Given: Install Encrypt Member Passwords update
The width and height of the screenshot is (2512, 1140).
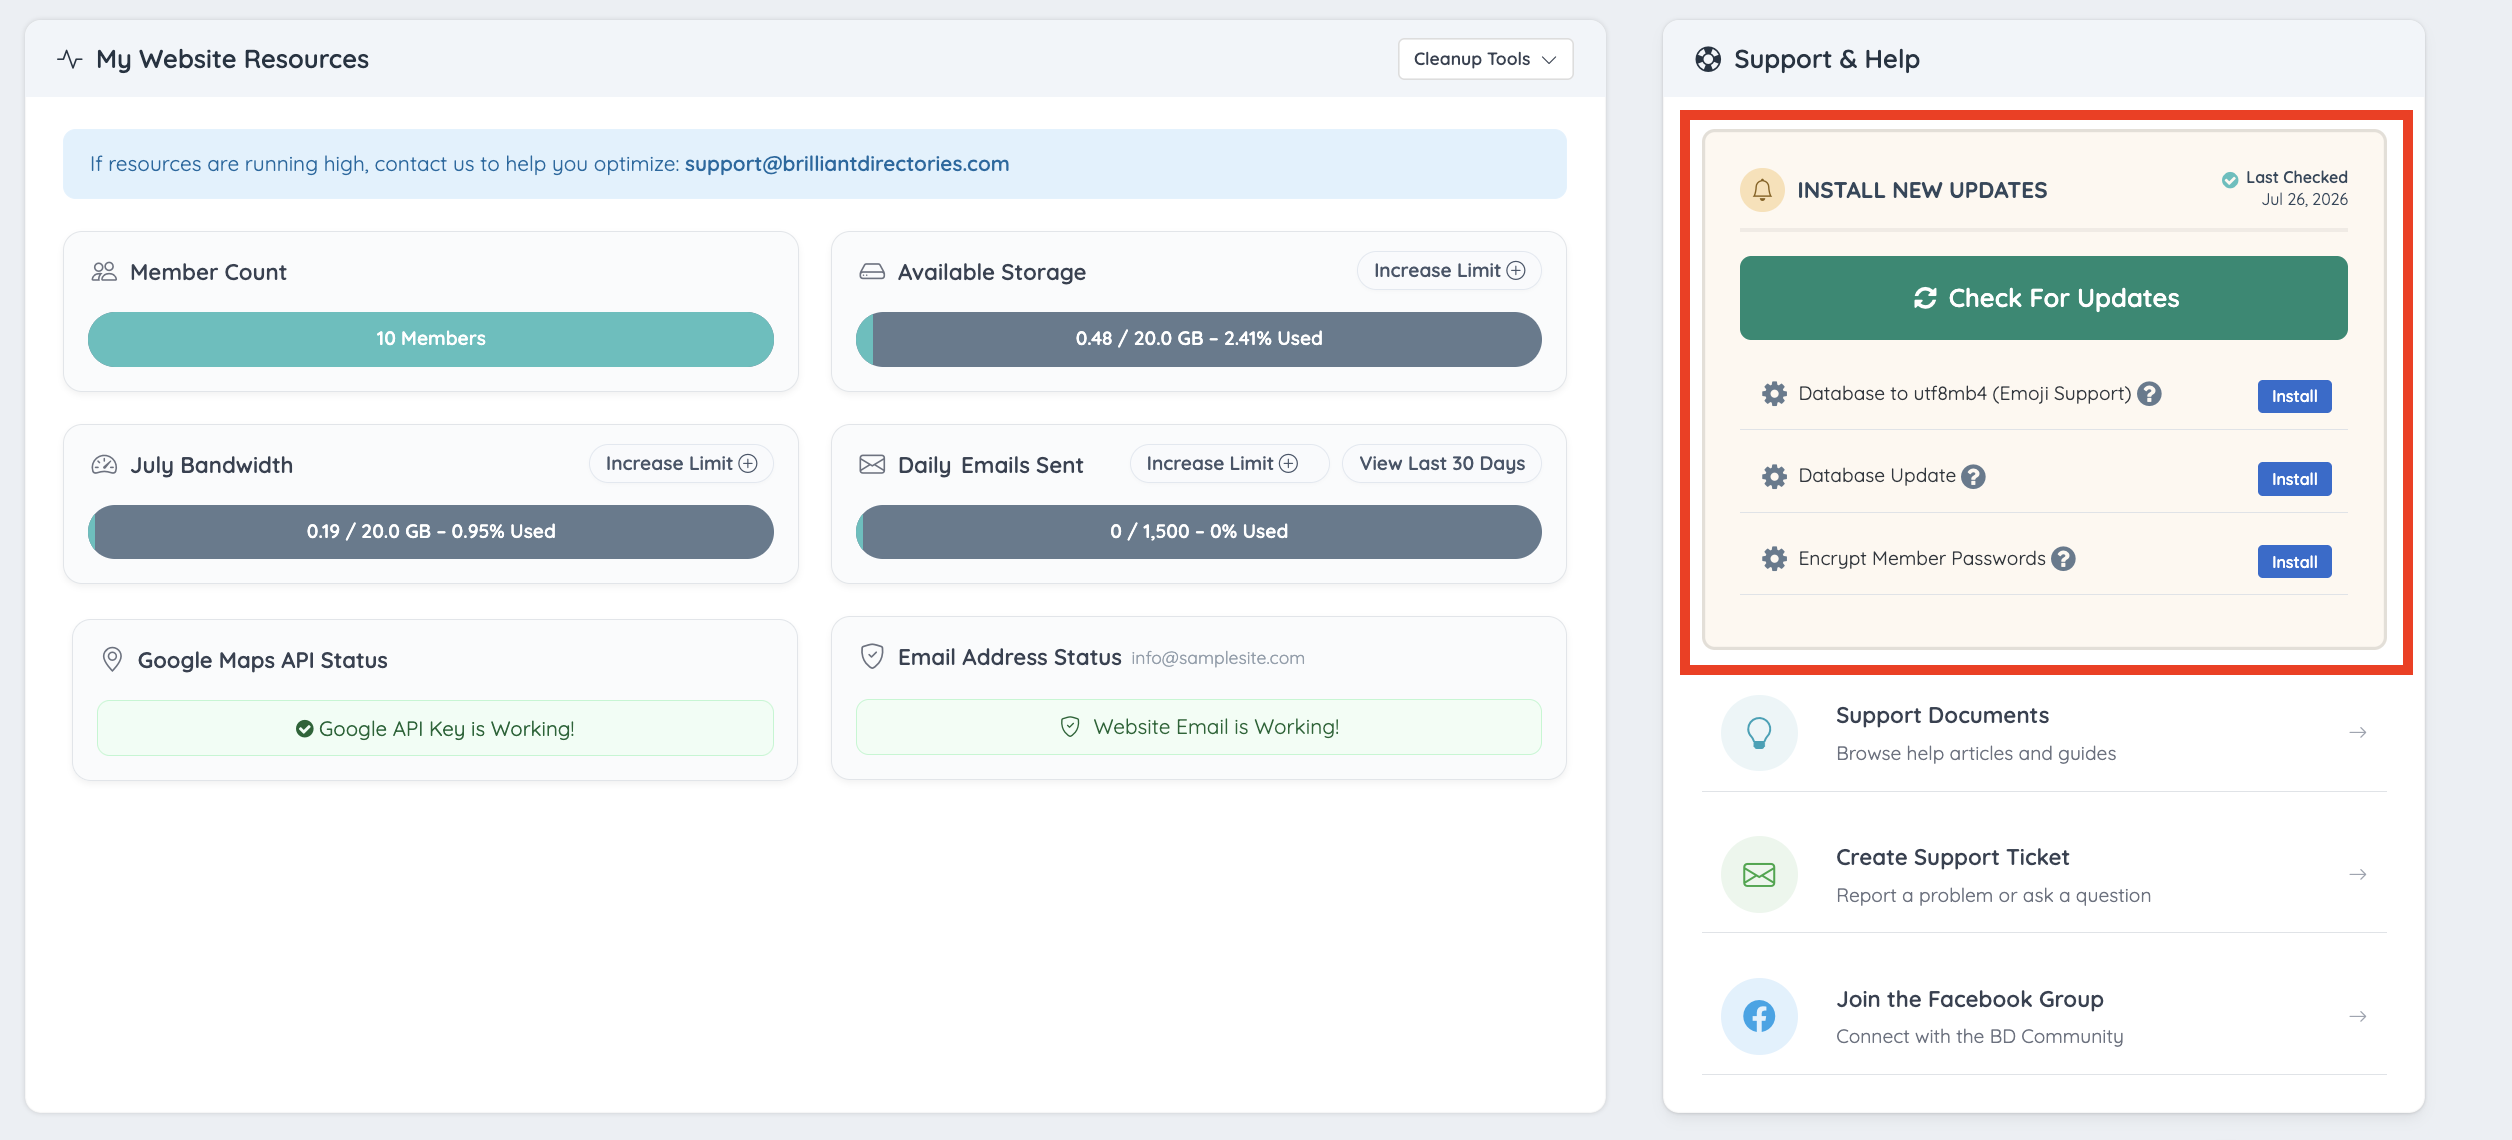Looking at the screenshot, I should (x=2294, y=562).
